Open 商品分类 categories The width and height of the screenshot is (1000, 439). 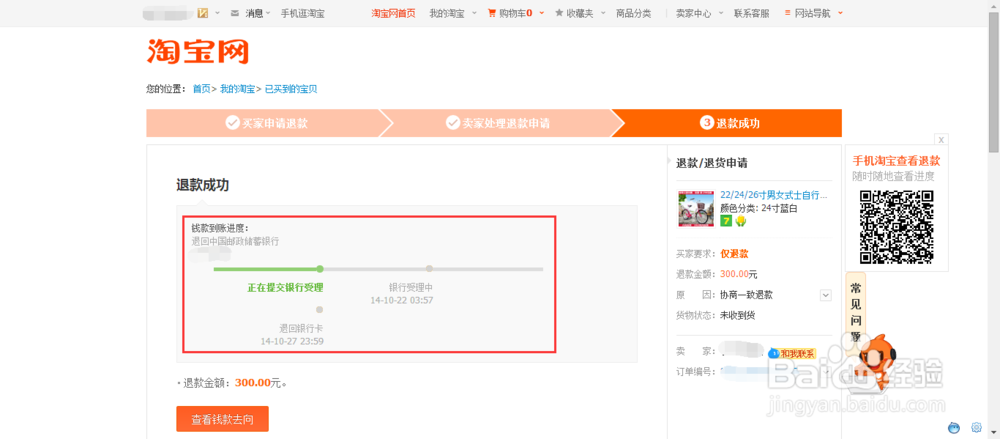(633, 13)
